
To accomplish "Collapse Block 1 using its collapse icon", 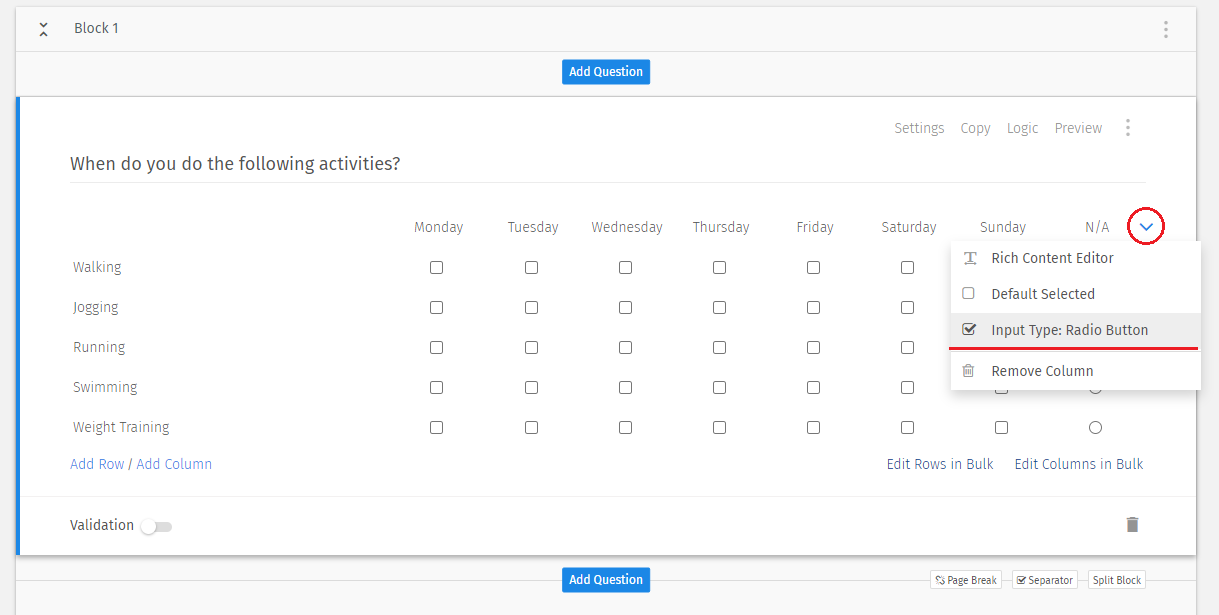I will (x=43, y=29).
